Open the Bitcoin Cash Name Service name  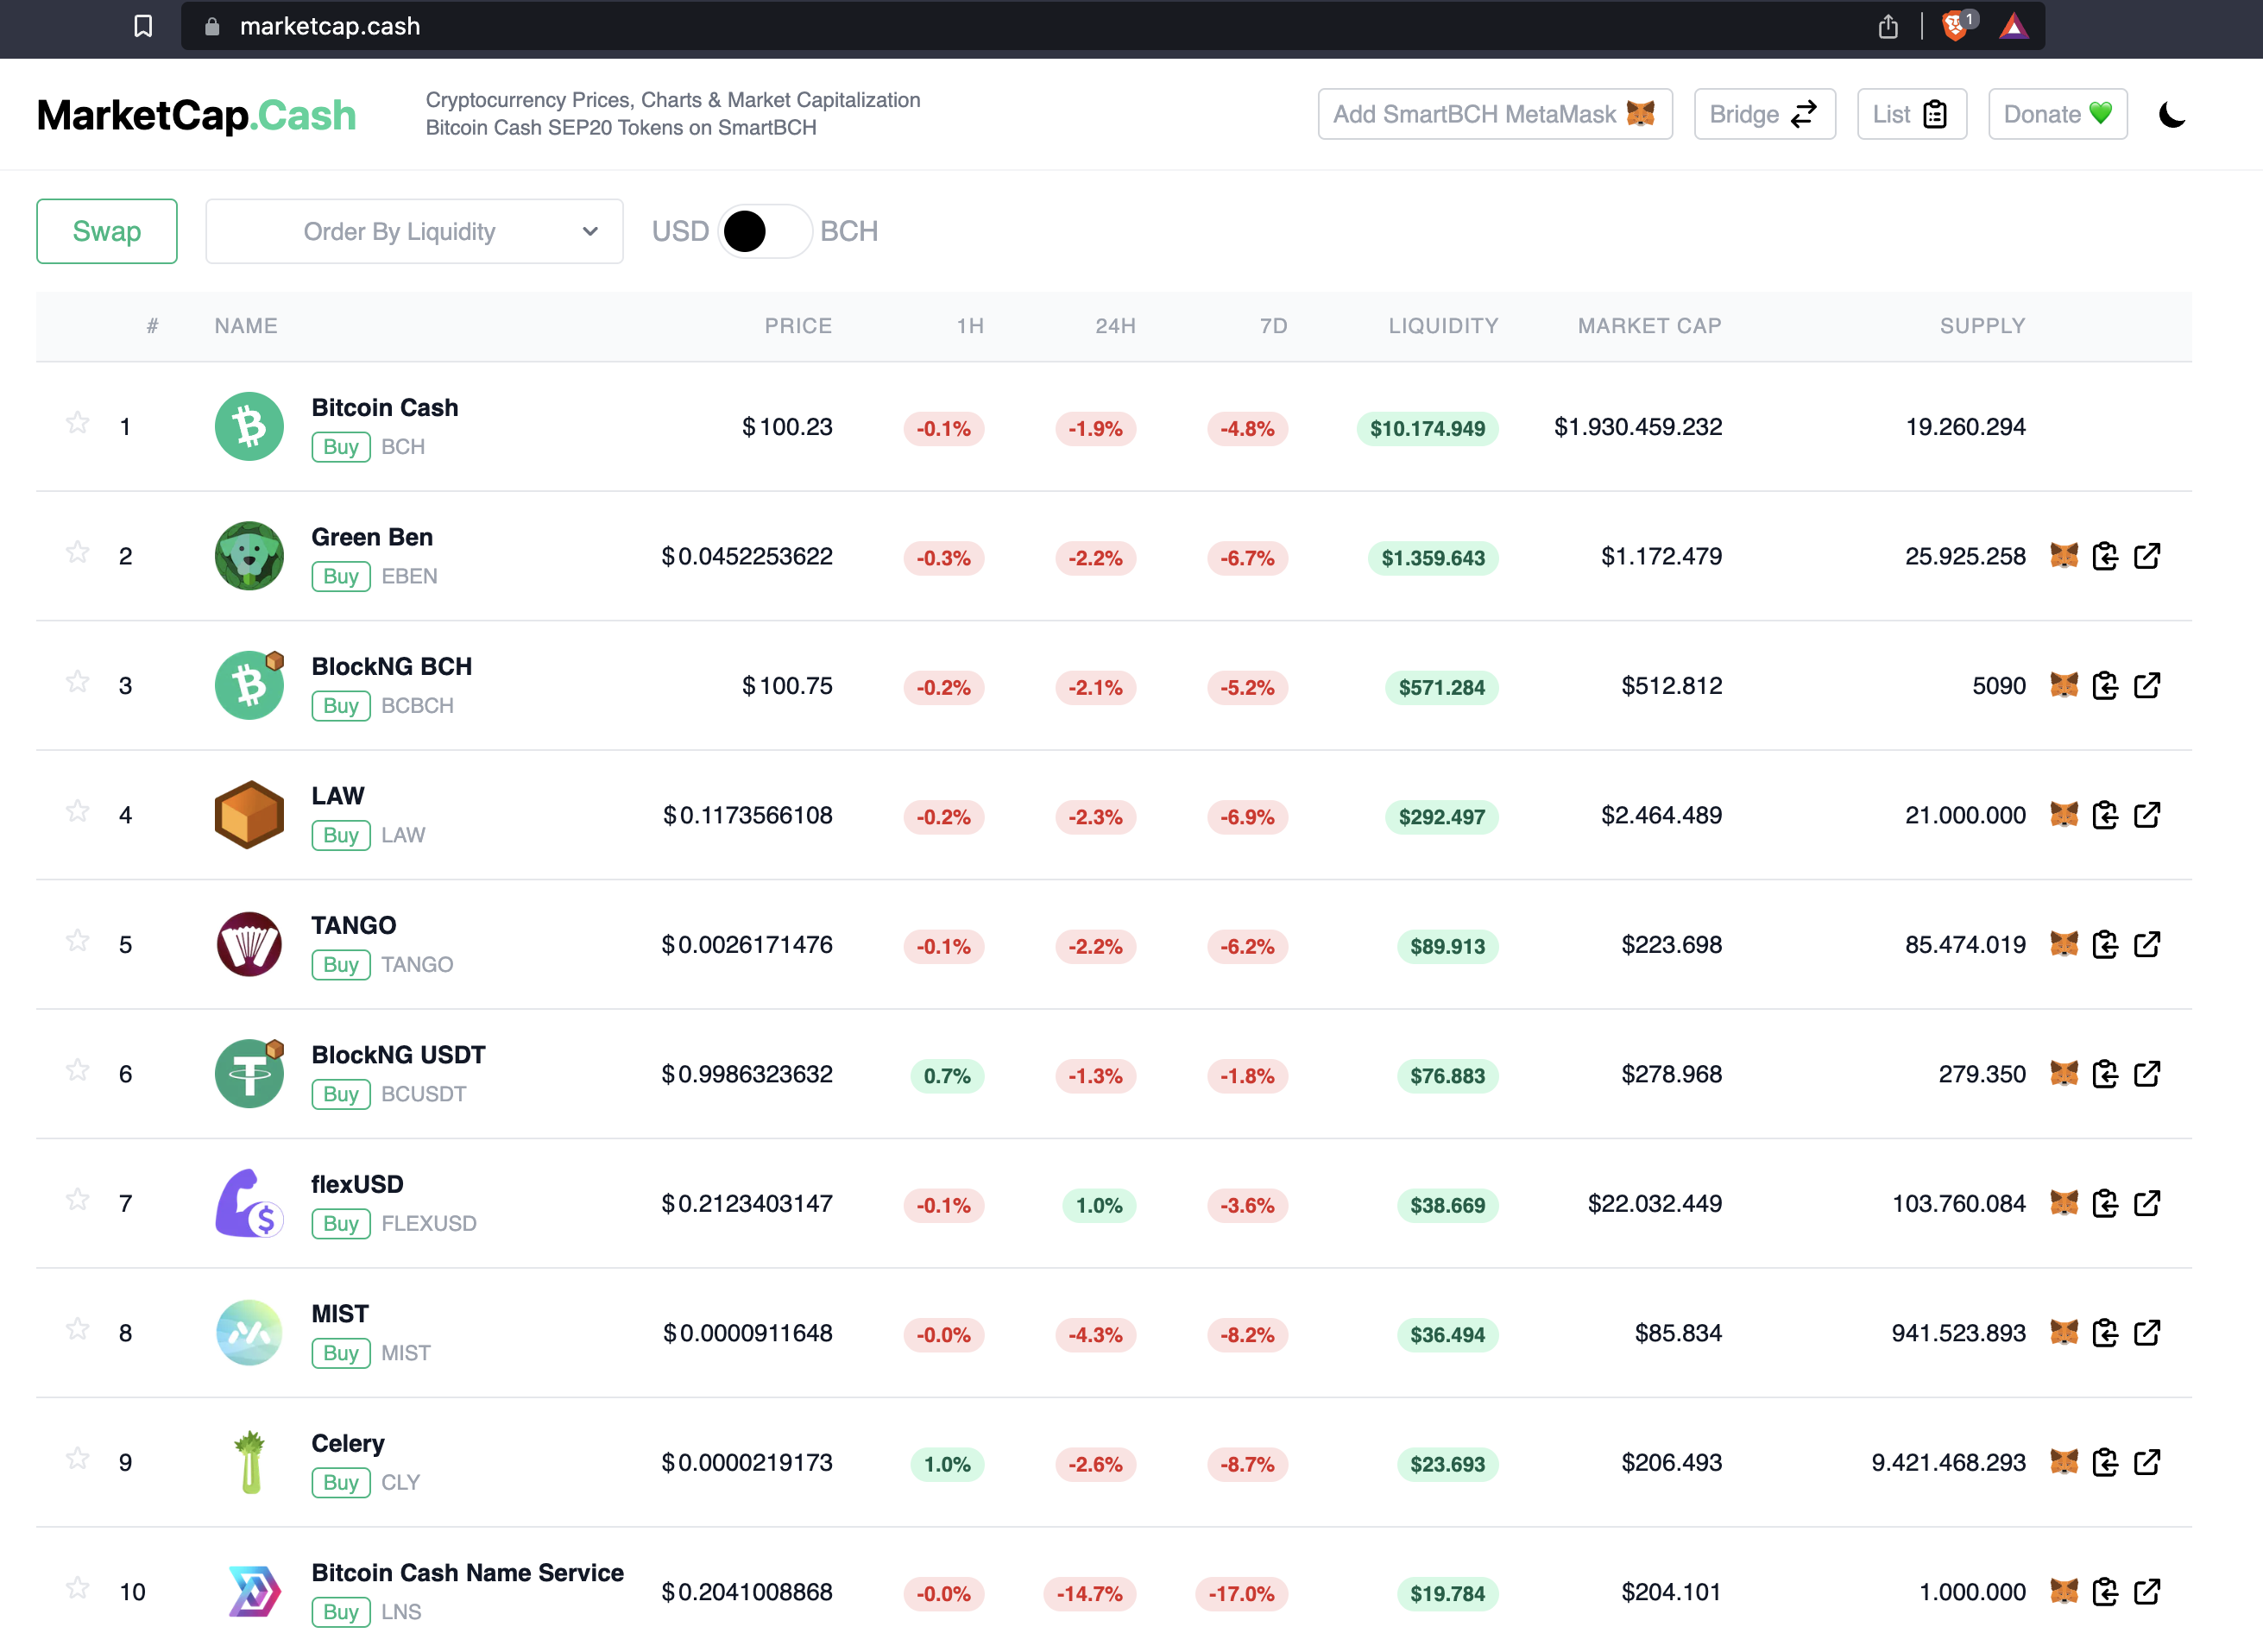pyautogui.click(x=467, y=1572)
